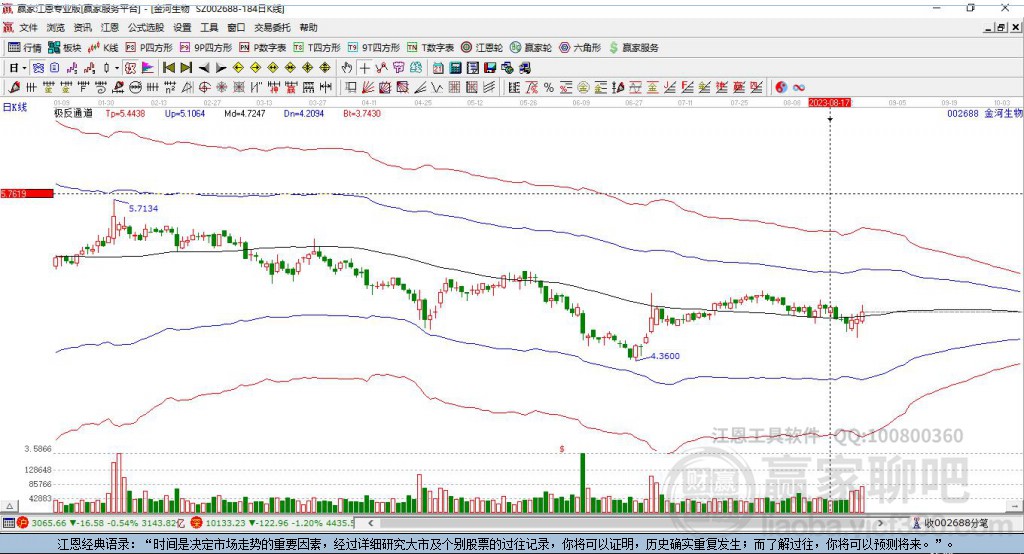Open the 行情 market quotes view
The height and width of the screenshot is (554, 1024).
click(25, 48)
